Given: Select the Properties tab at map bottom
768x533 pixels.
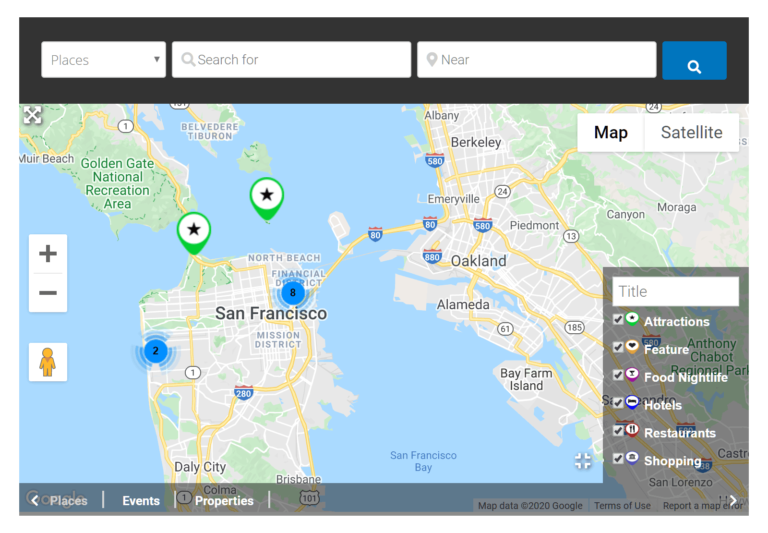Looking at the screenshot, I should tap(224, 501).
